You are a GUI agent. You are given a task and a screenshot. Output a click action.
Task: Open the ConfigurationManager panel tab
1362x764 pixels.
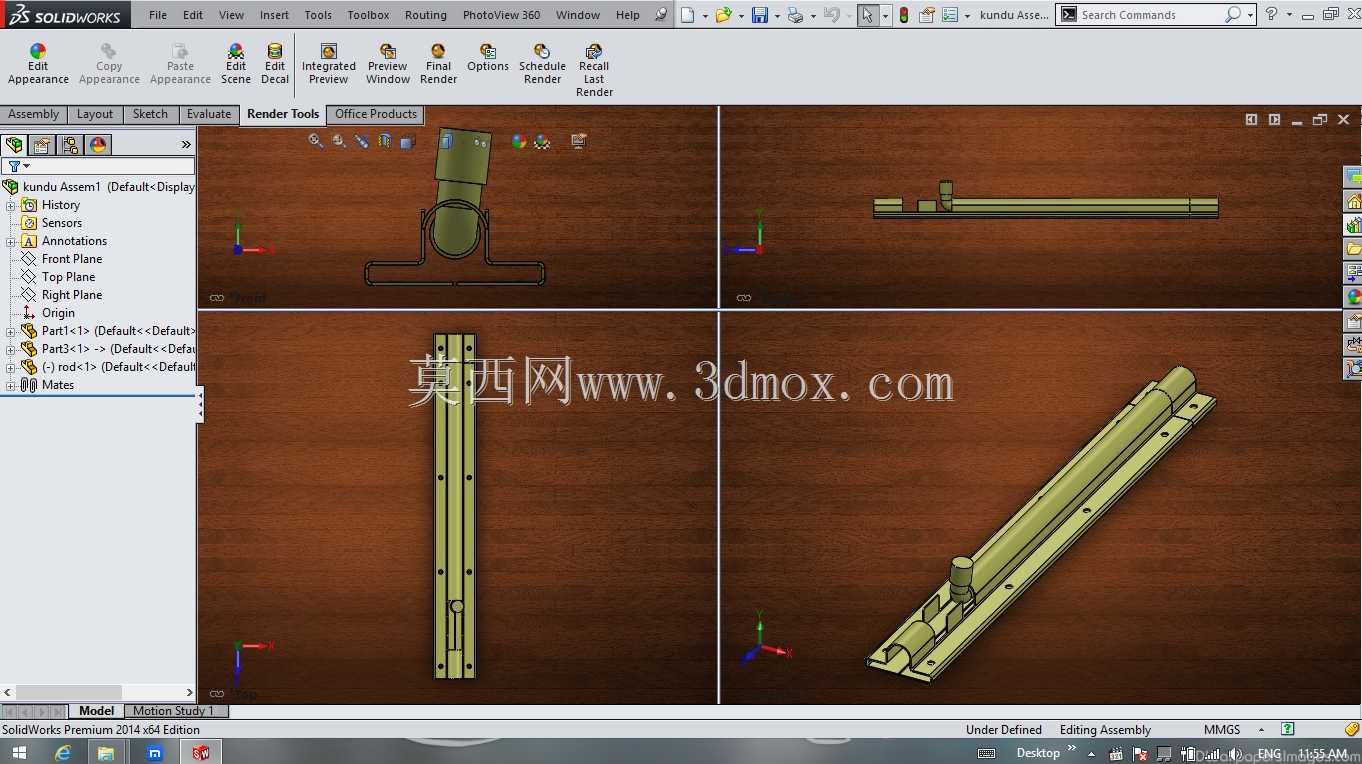click(70, 145)
